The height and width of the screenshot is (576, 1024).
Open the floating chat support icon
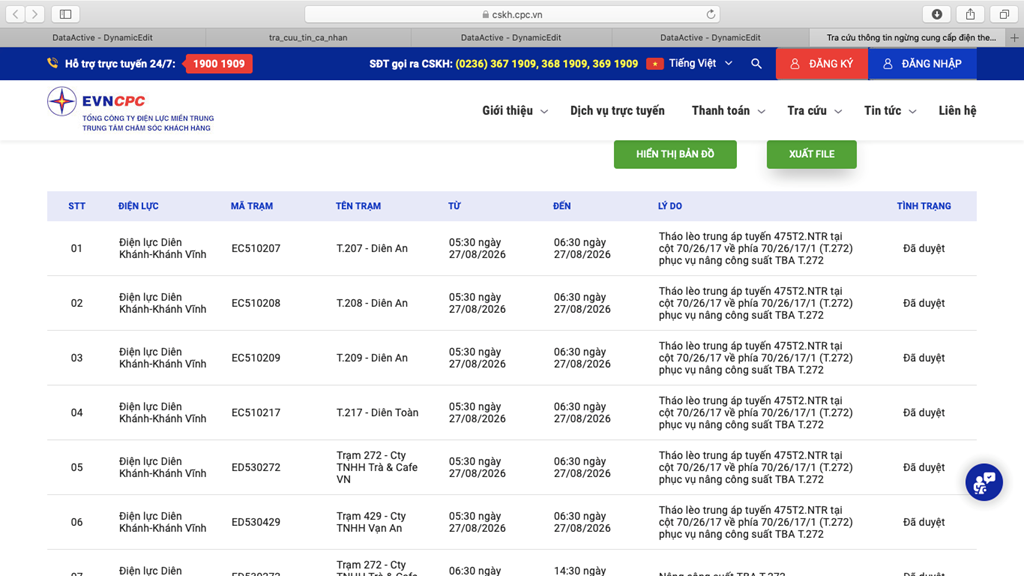point(984,483)
